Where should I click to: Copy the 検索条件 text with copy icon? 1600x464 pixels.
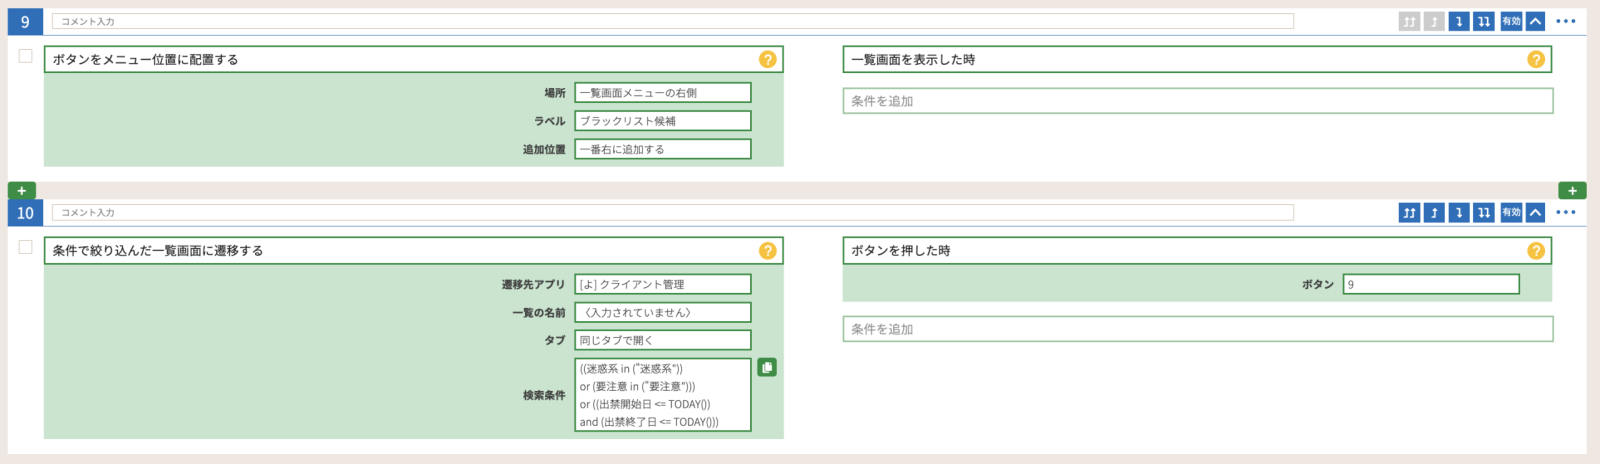(x=767, y=368)
